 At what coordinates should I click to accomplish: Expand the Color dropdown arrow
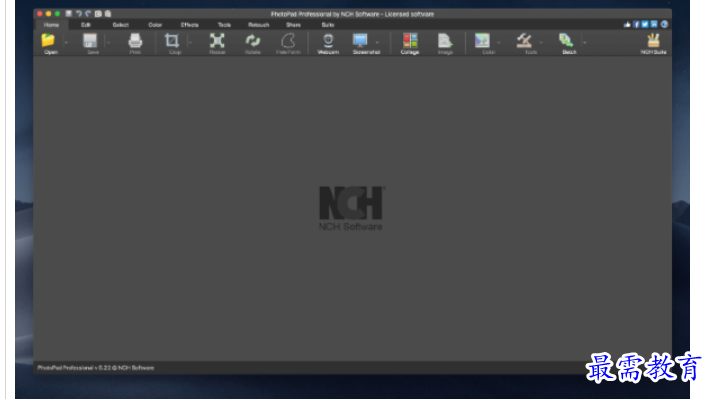[x=499, y=42]
